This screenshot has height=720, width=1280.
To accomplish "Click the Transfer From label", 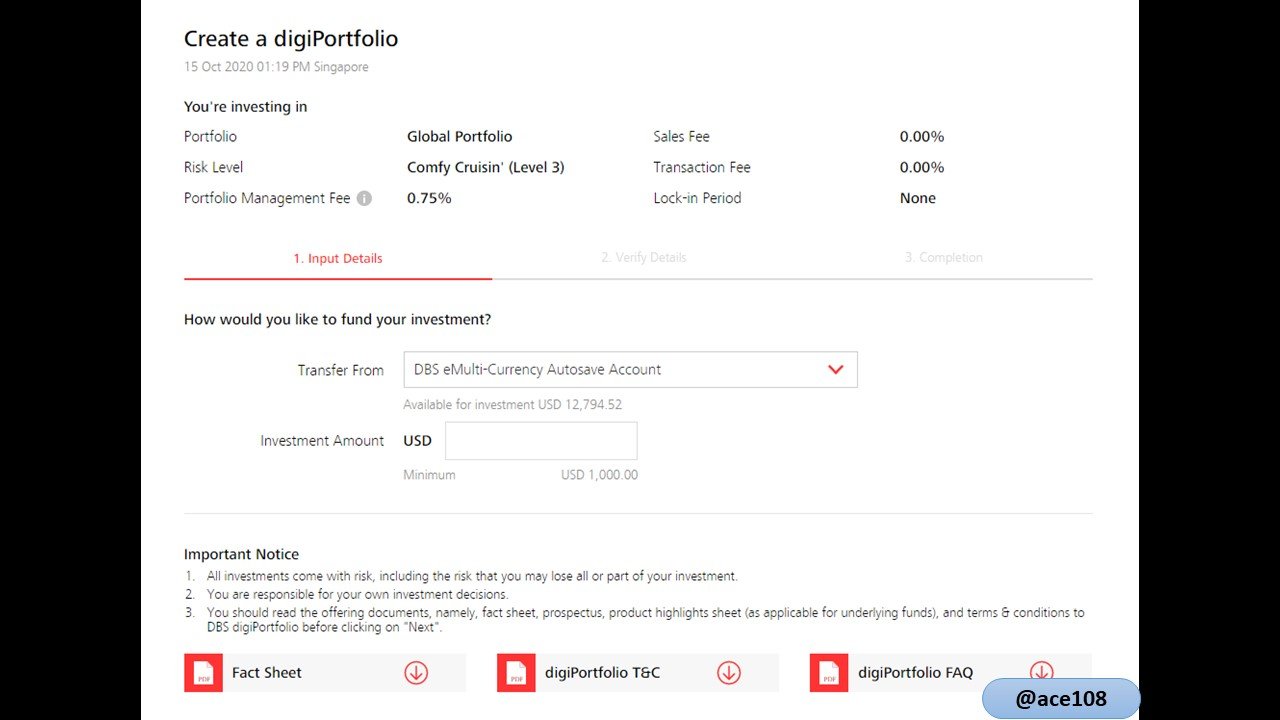I will pyautogui.click(x=341, y=370).
